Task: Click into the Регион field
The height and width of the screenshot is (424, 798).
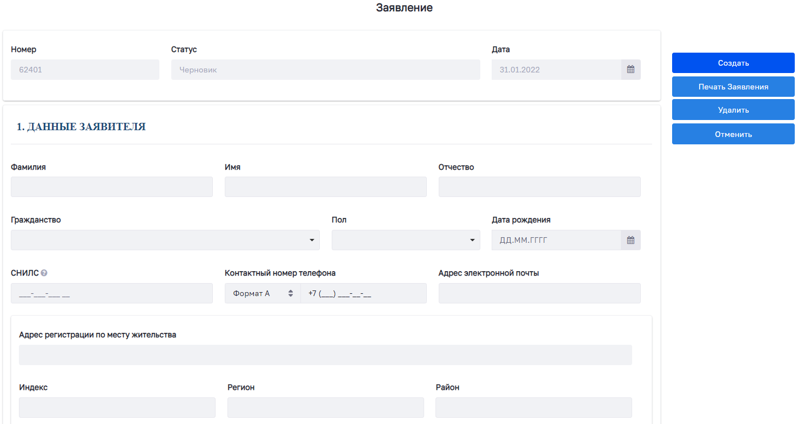Action: pos(325,407)
